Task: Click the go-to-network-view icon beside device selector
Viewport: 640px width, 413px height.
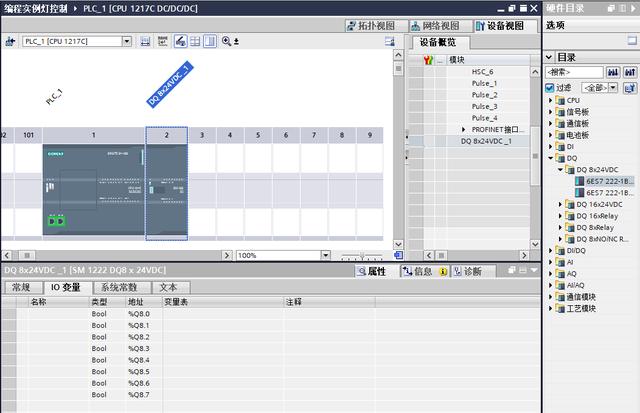Action: [x=10, y=41]
